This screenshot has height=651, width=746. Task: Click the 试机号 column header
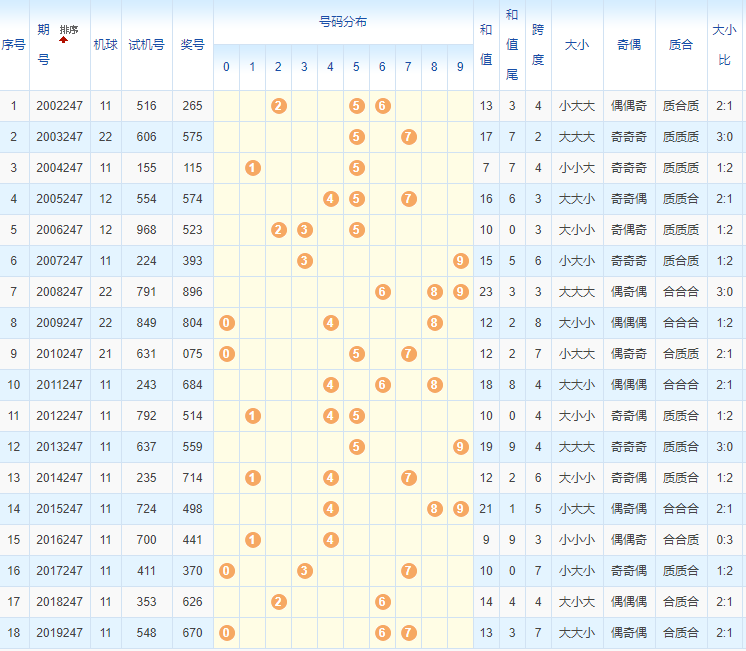pyautogui.click(x=147, y=45)
